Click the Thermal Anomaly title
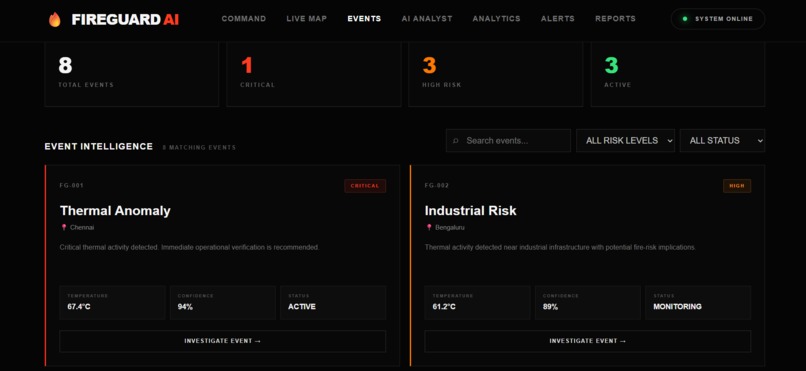806x371 pixels. pos(115,211)
